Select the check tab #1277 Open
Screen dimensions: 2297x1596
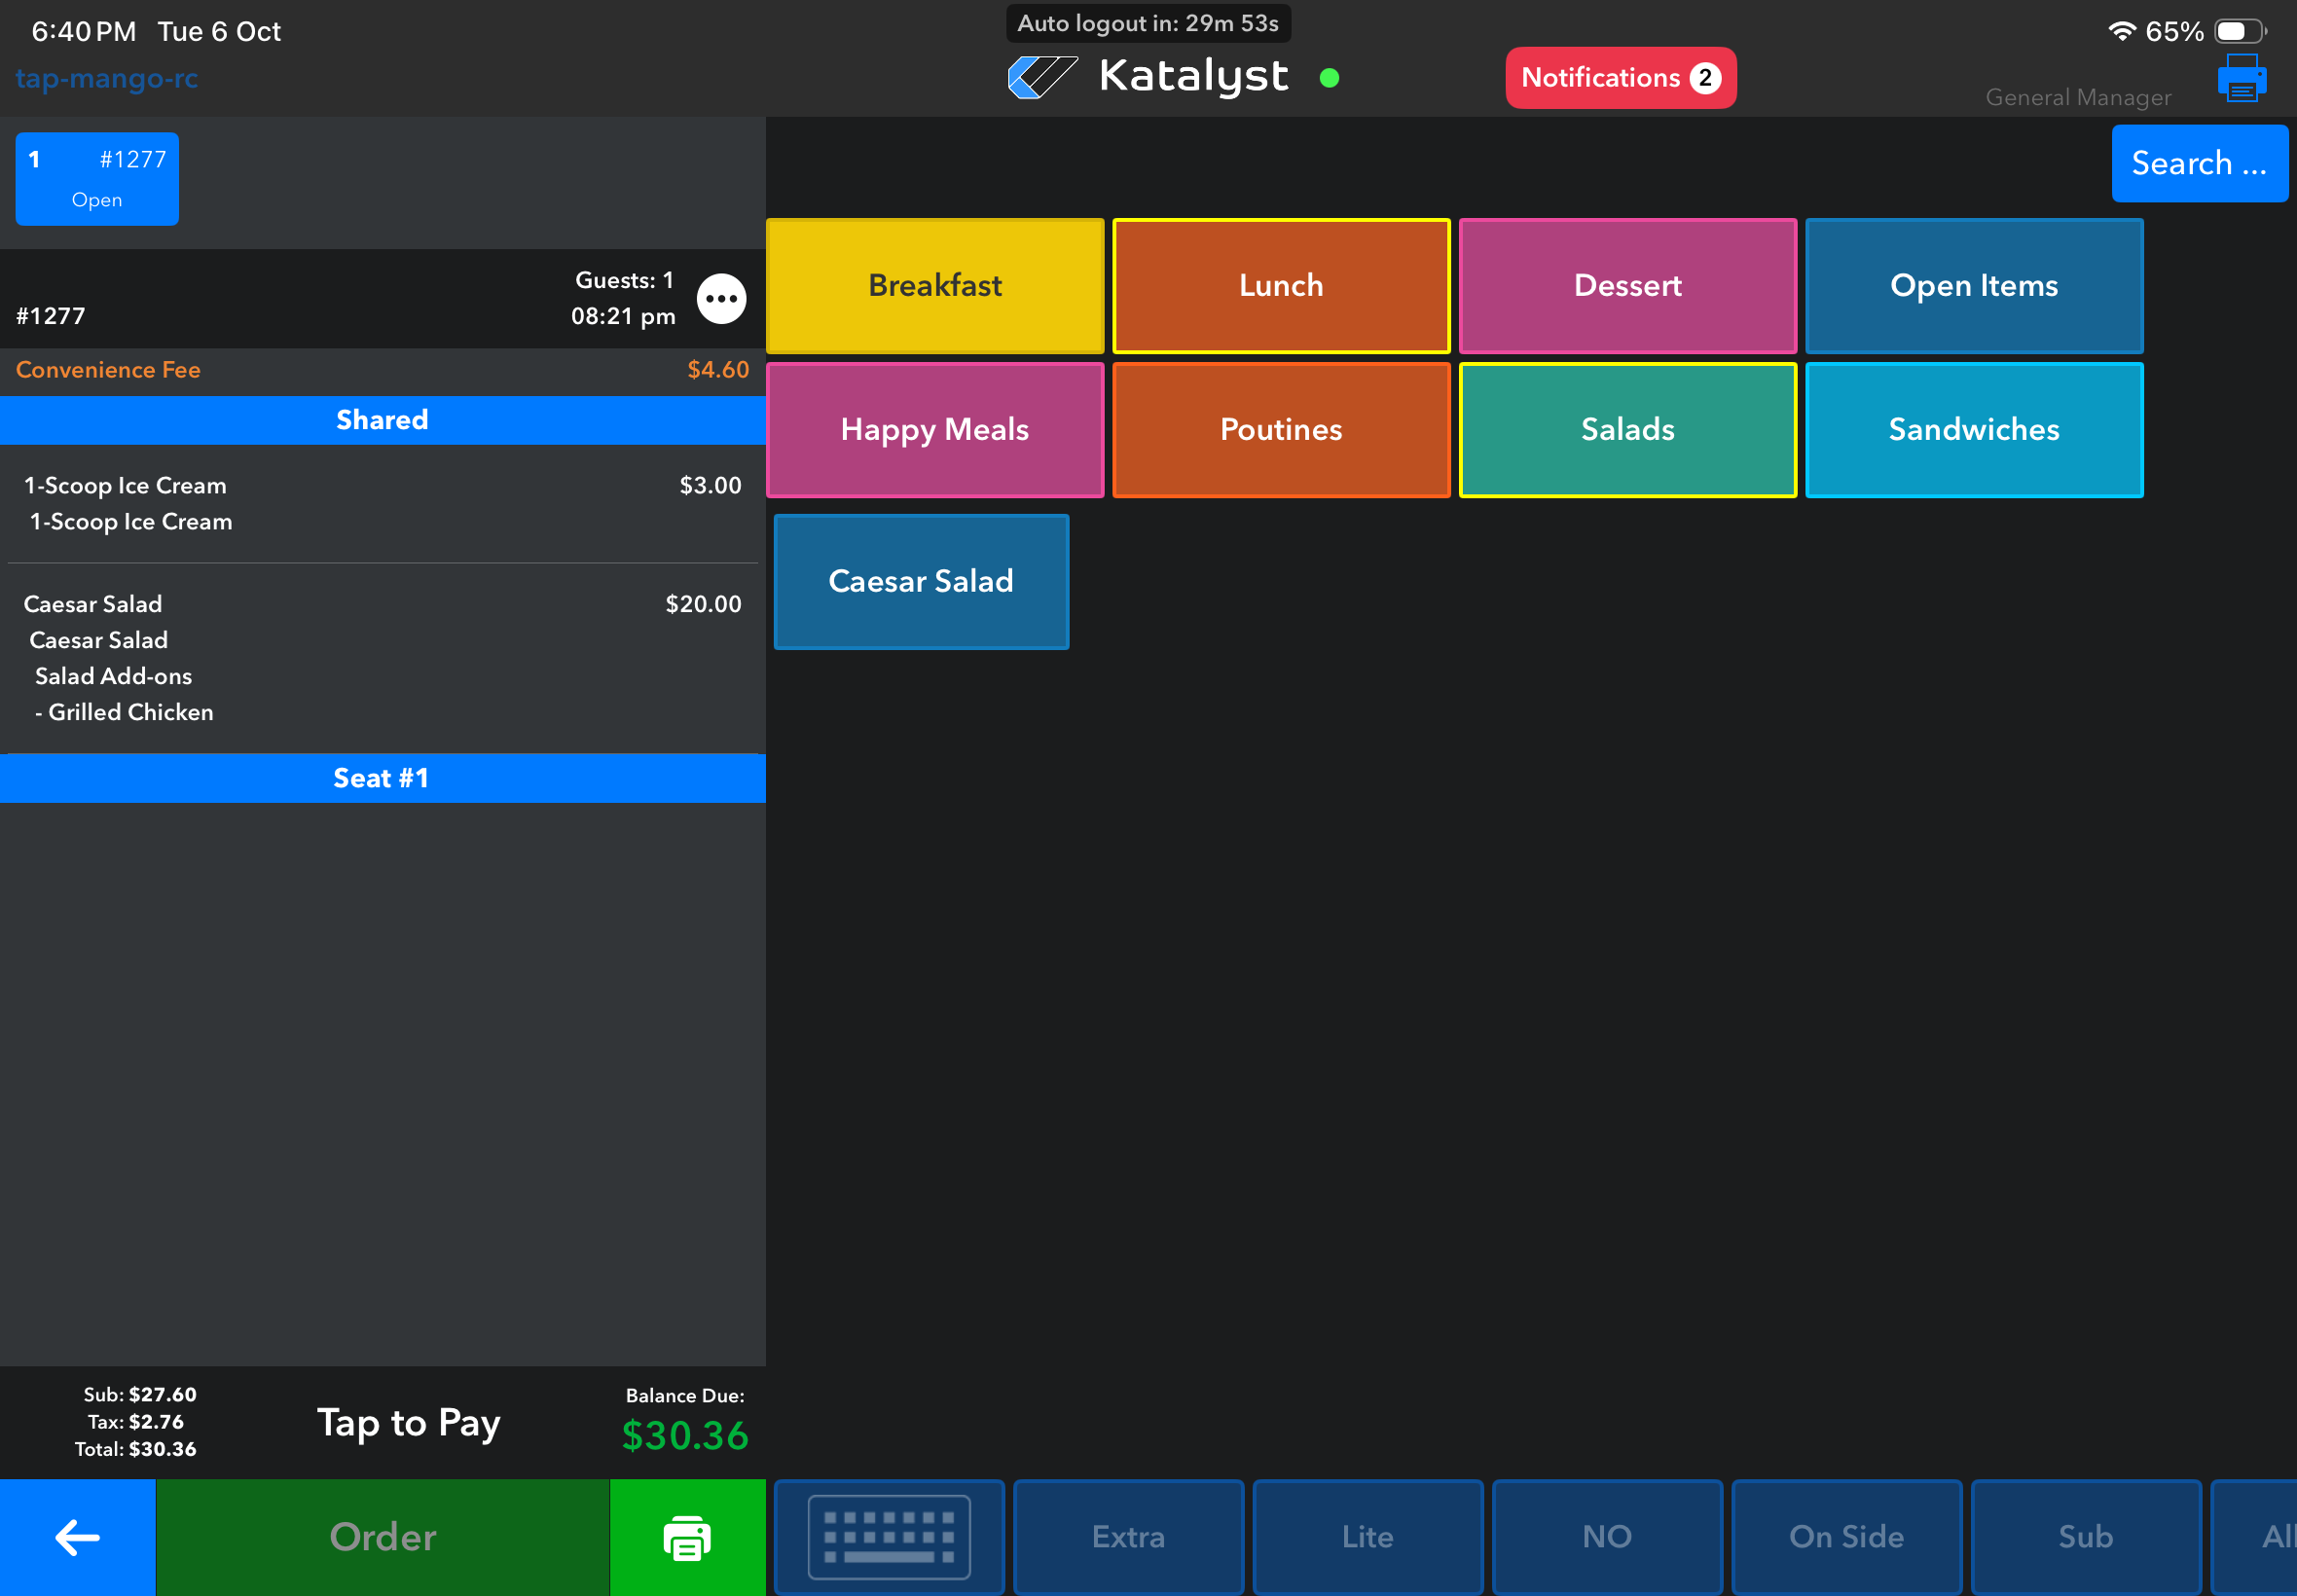tap(97, 179)
